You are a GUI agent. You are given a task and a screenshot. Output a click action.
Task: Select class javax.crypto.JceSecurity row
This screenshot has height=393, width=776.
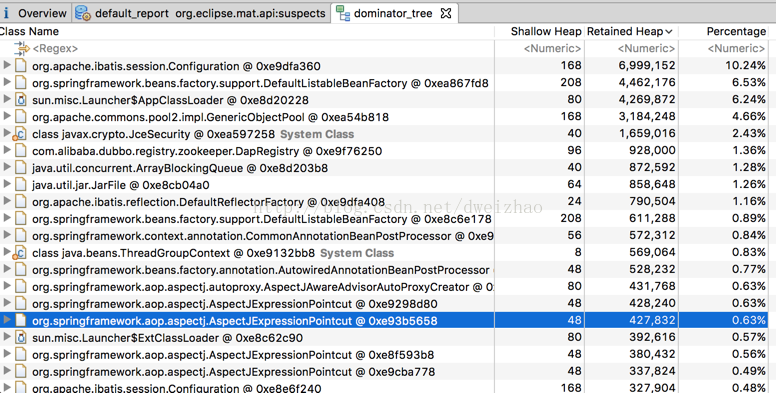[x=384, y=134]
